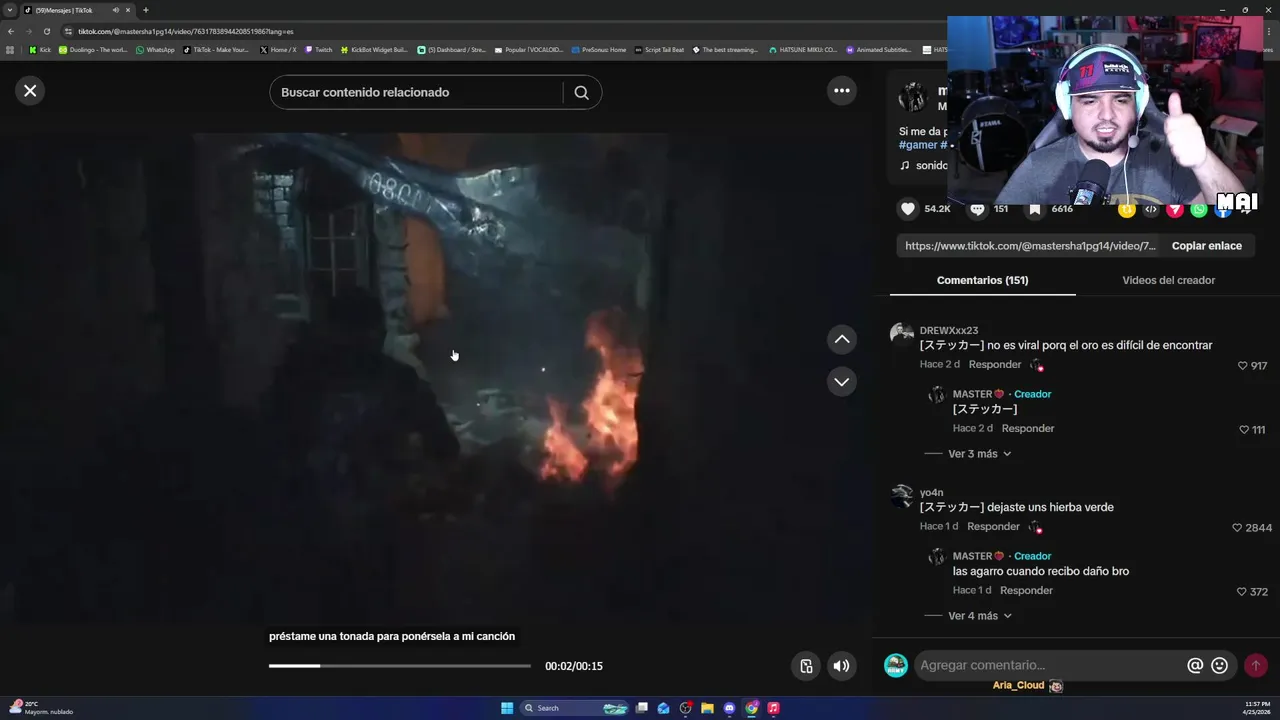Open comments via speech bubble icon
Viewport: 1280px width, 720px height.
pos(977,209)
